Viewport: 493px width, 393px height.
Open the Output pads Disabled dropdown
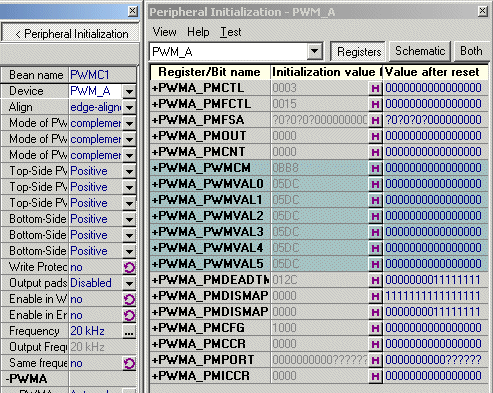(x=129, y=283)
